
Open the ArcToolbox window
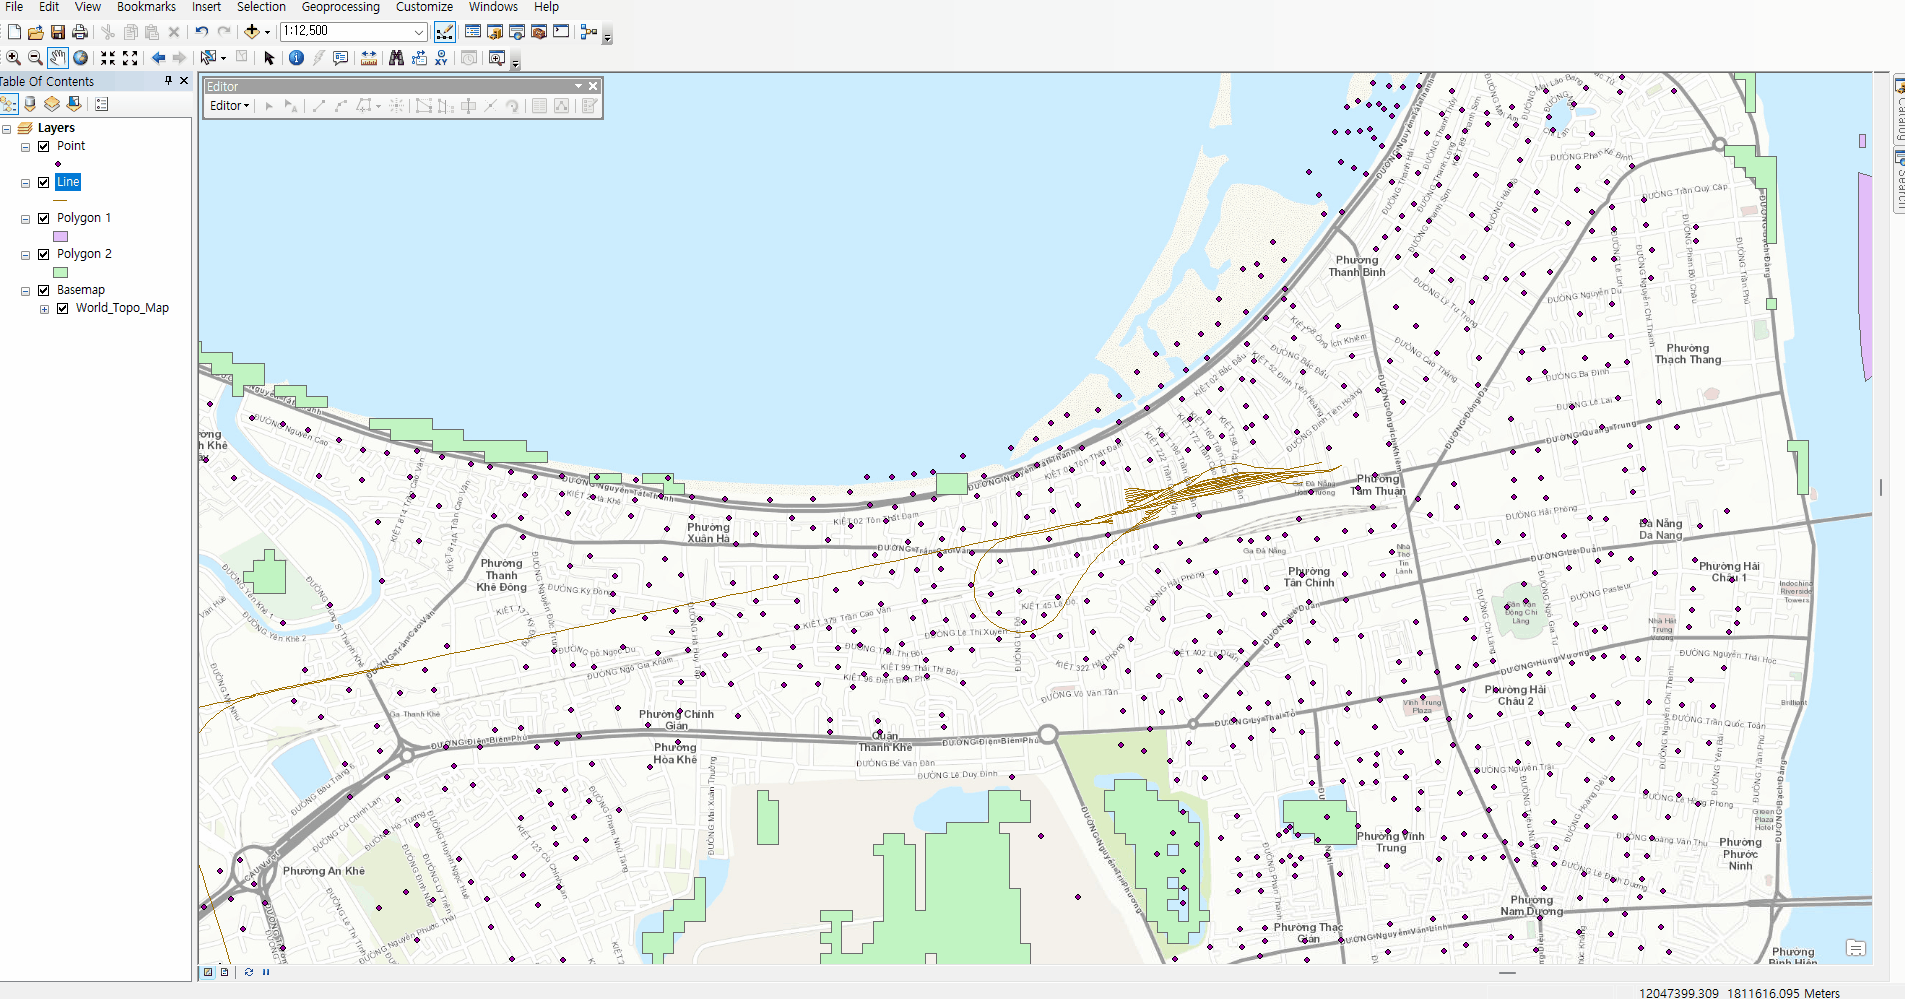[x=539, y=32]
